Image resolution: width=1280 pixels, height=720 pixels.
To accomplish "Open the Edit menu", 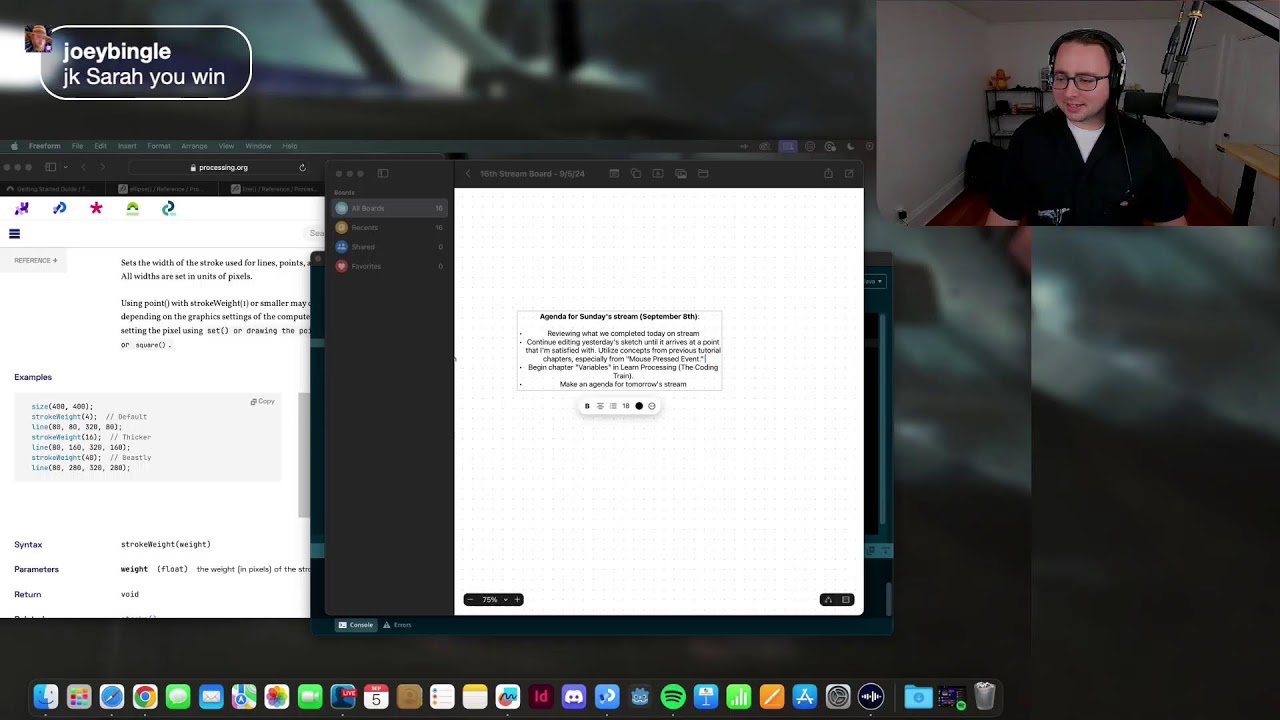I will [x=100, y=146].
